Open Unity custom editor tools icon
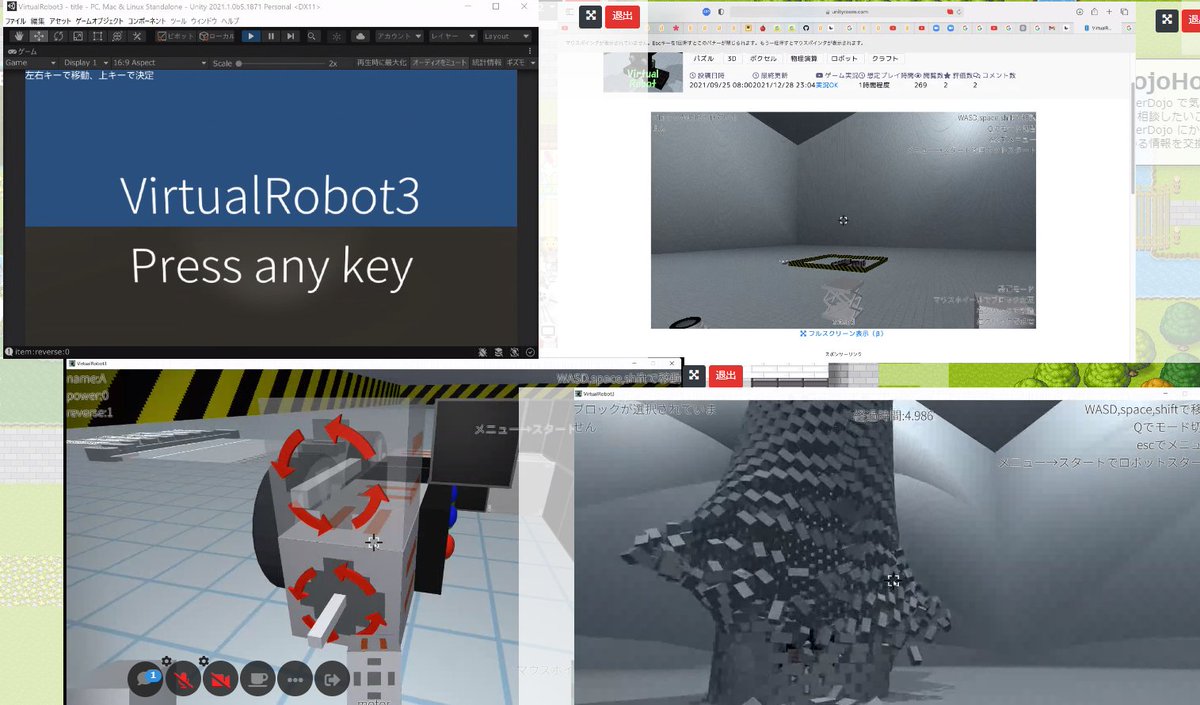Viewport: 1200px width, 705px height. (x=138, y=36)
